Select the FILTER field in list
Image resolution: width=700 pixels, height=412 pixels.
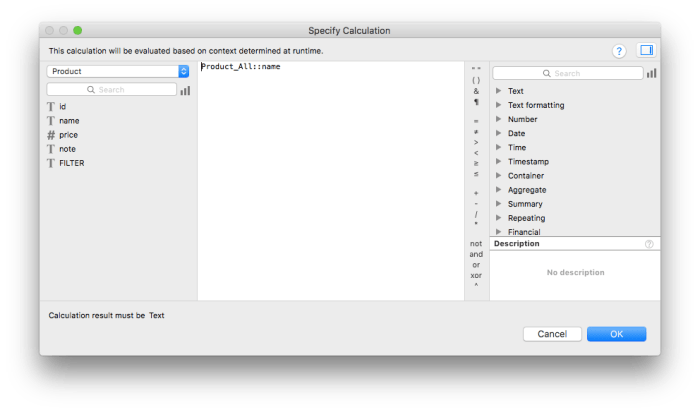click(71, 162)
